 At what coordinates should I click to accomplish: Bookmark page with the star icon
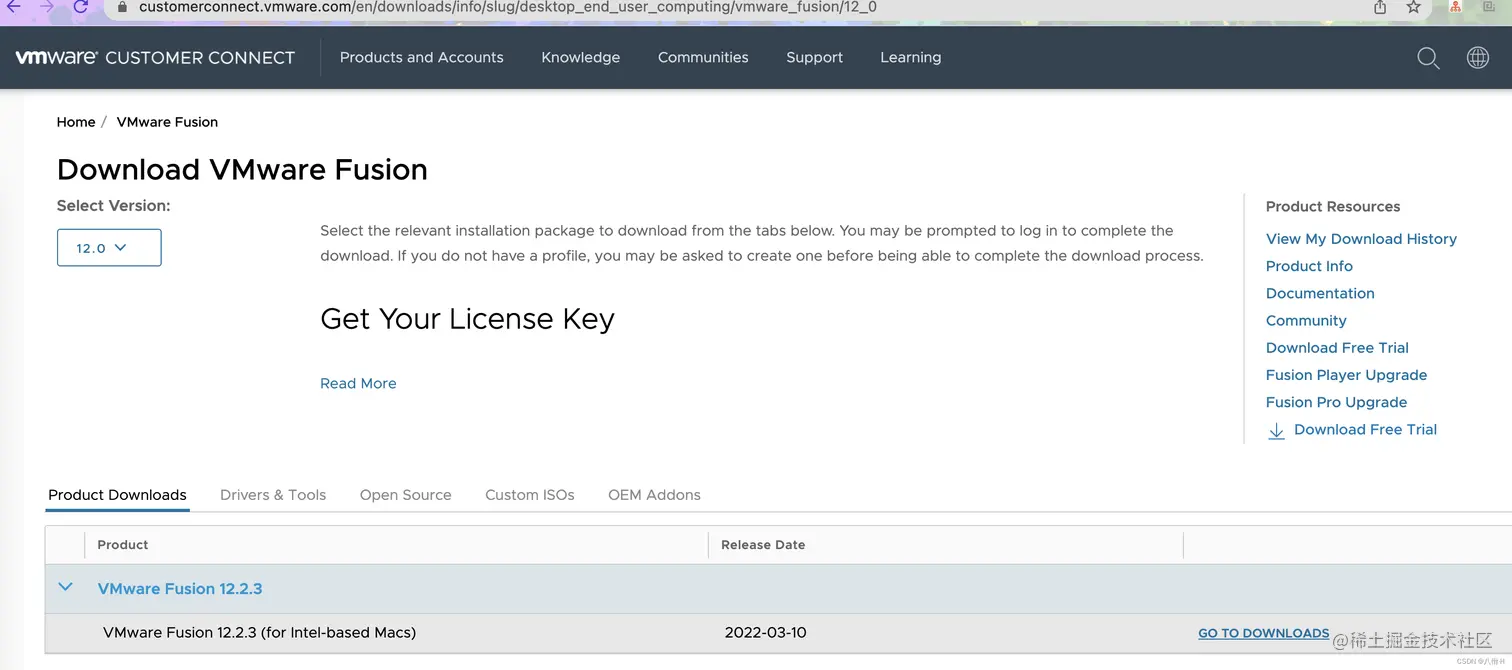coord(1413,7)
